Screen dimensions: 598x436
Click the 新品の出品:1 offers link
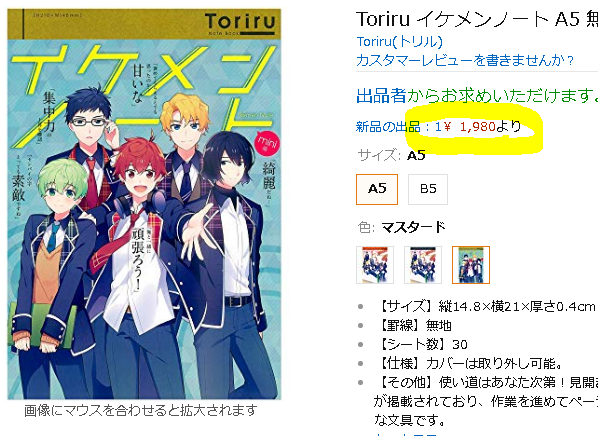point(398,126)
